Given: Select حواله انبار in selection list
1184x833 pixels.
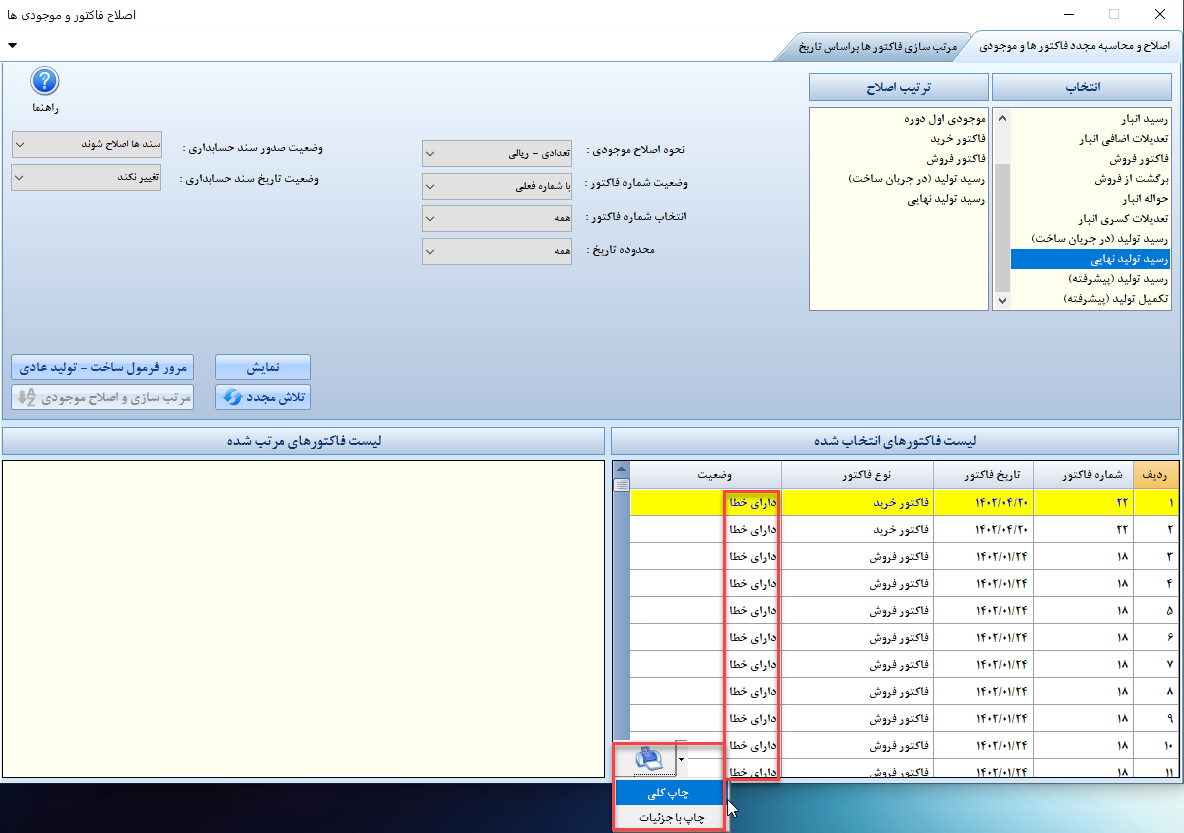Looking at the screenshot, I should 1090,199.
